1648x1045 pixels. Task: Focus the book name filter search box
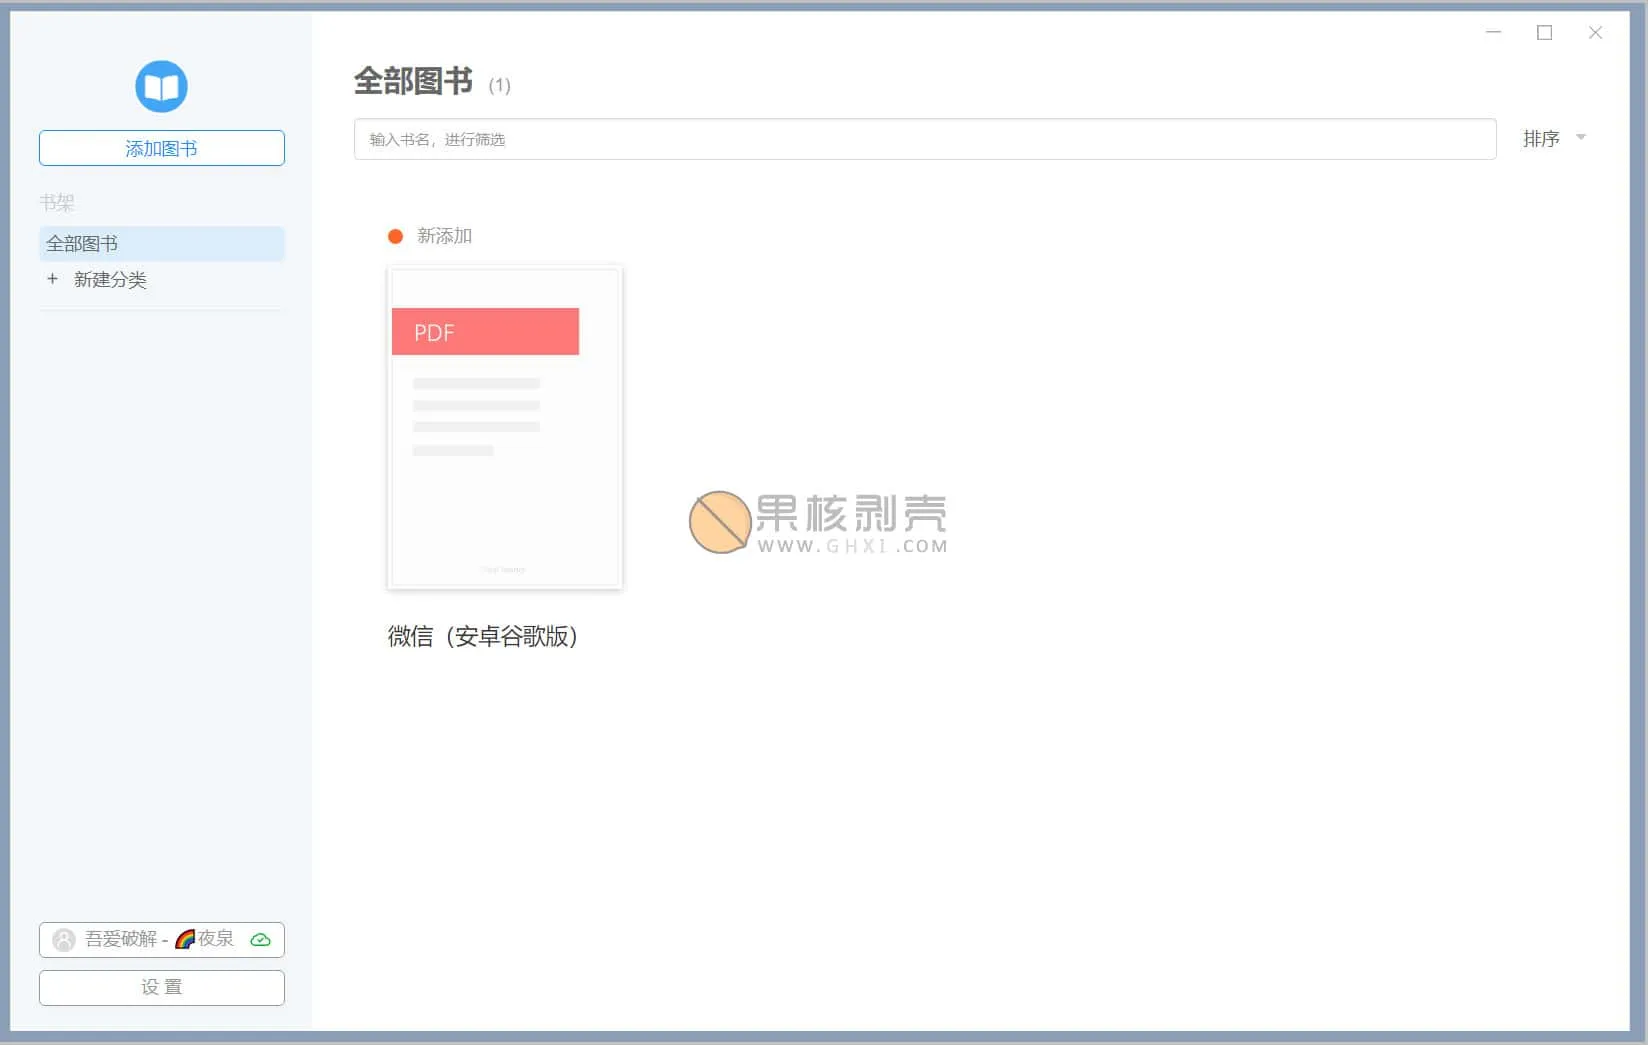pyautogui.click(x=924, y=139)
